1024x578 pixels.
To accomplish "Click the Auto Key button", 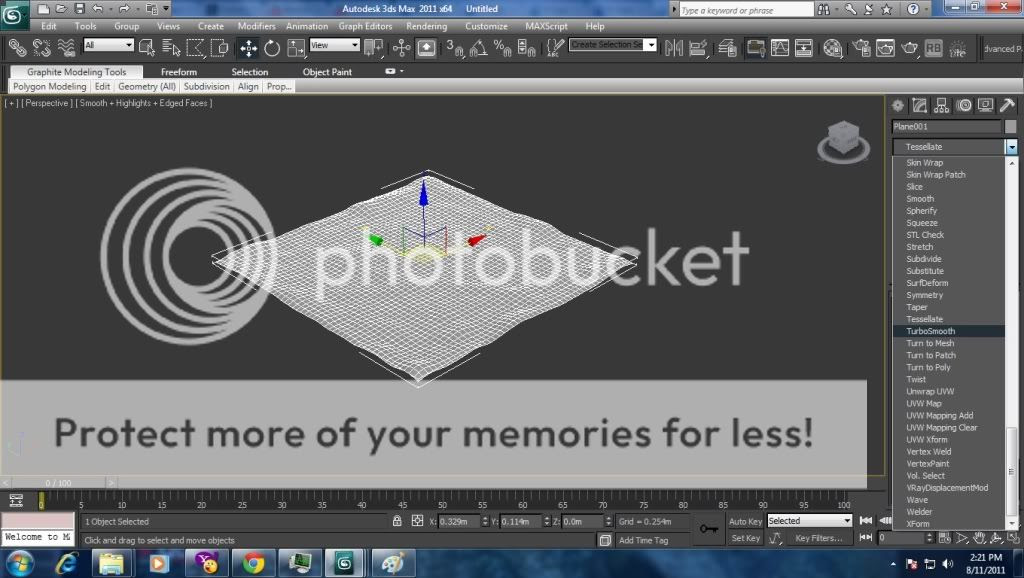I will tap(745, 521).
